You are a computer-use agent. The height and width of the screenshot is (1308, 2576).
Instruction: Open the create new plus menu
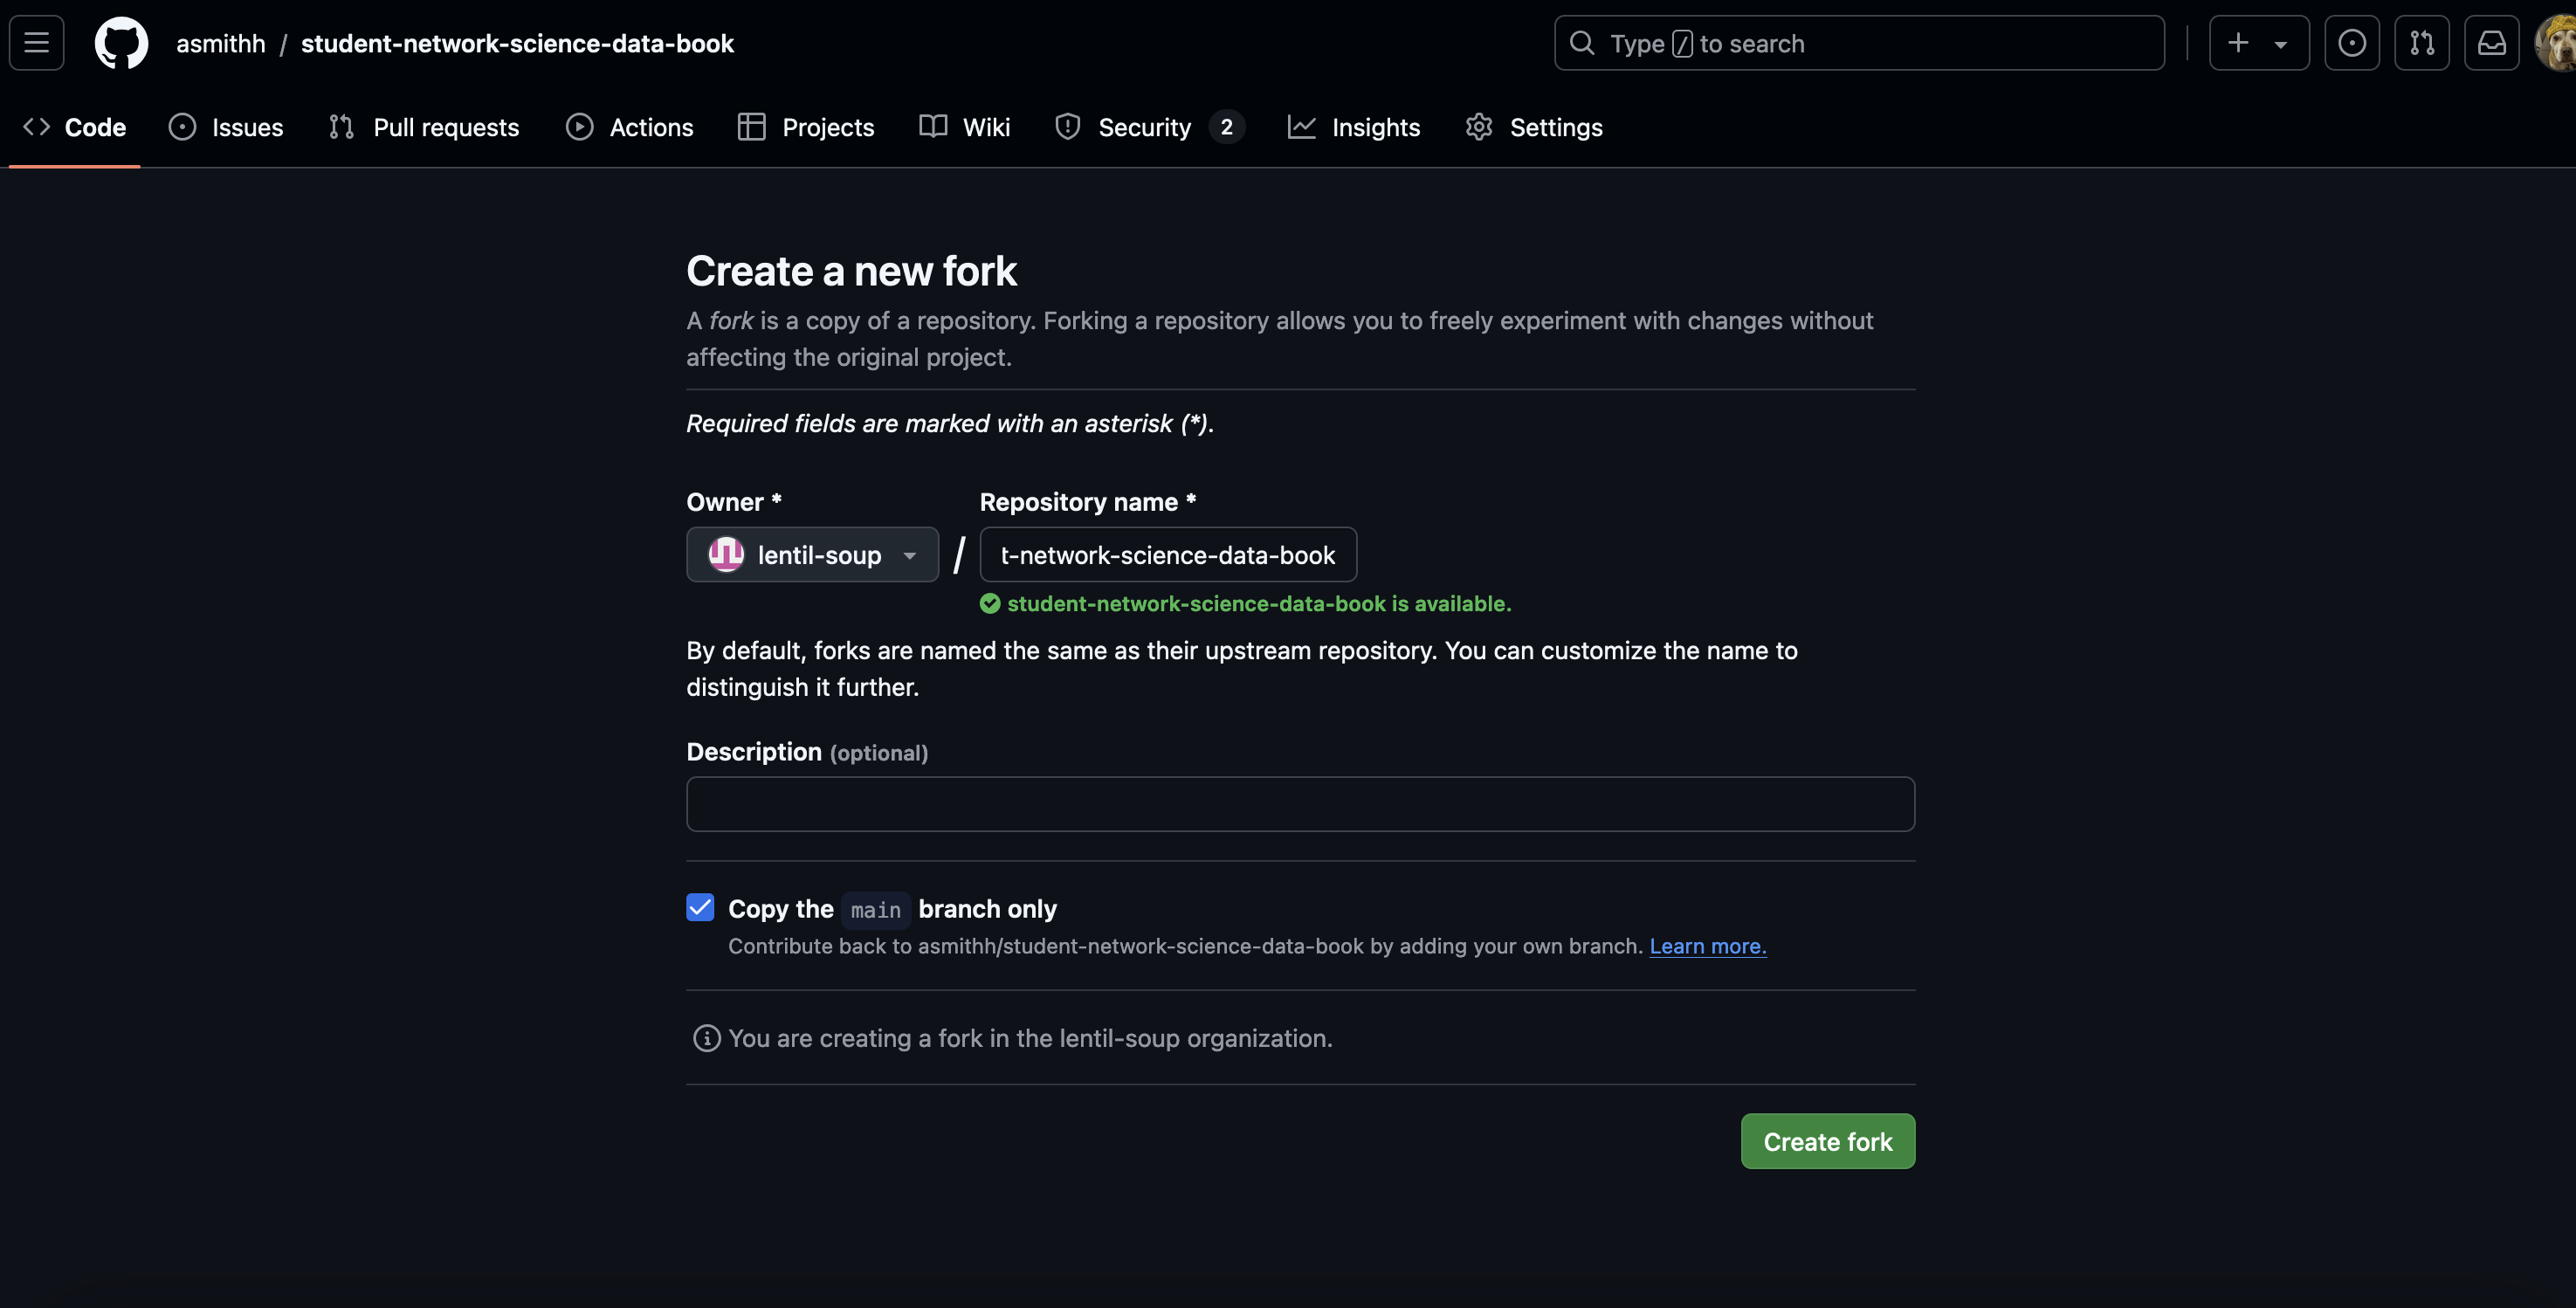point(2259,43)
